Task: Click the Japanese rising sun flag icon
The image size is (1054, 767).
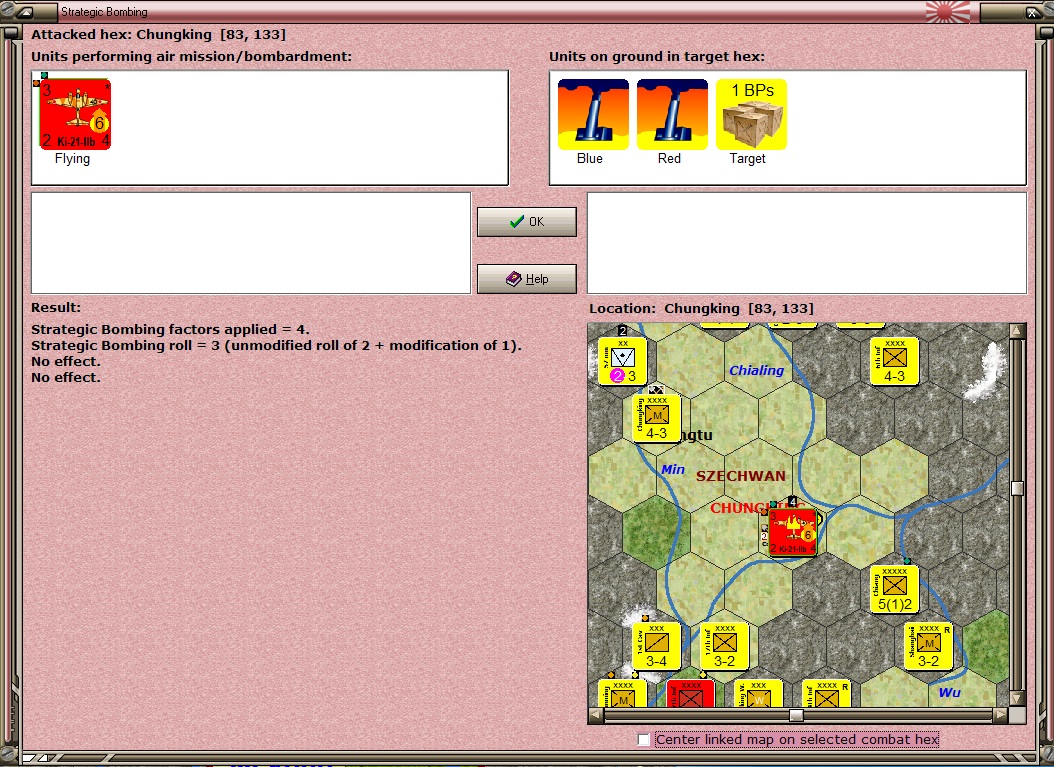Action: (x=948, y=11)
